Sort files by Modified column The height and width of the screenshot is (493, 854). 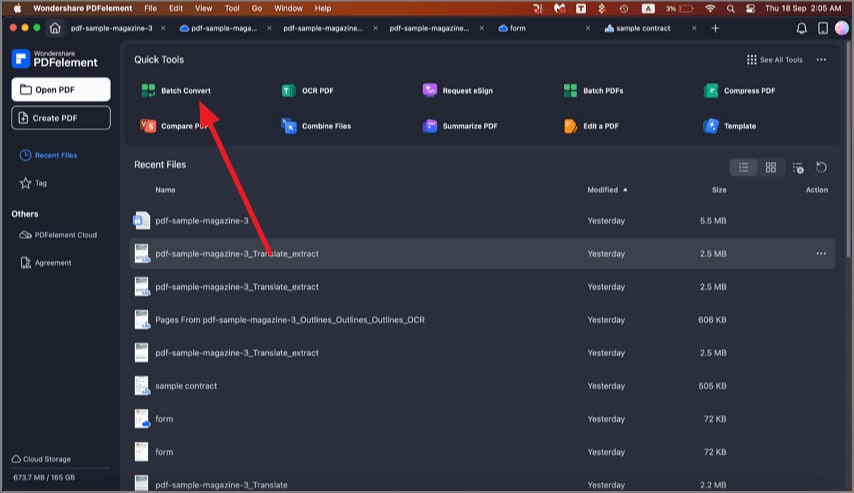(x=607, y=190)
